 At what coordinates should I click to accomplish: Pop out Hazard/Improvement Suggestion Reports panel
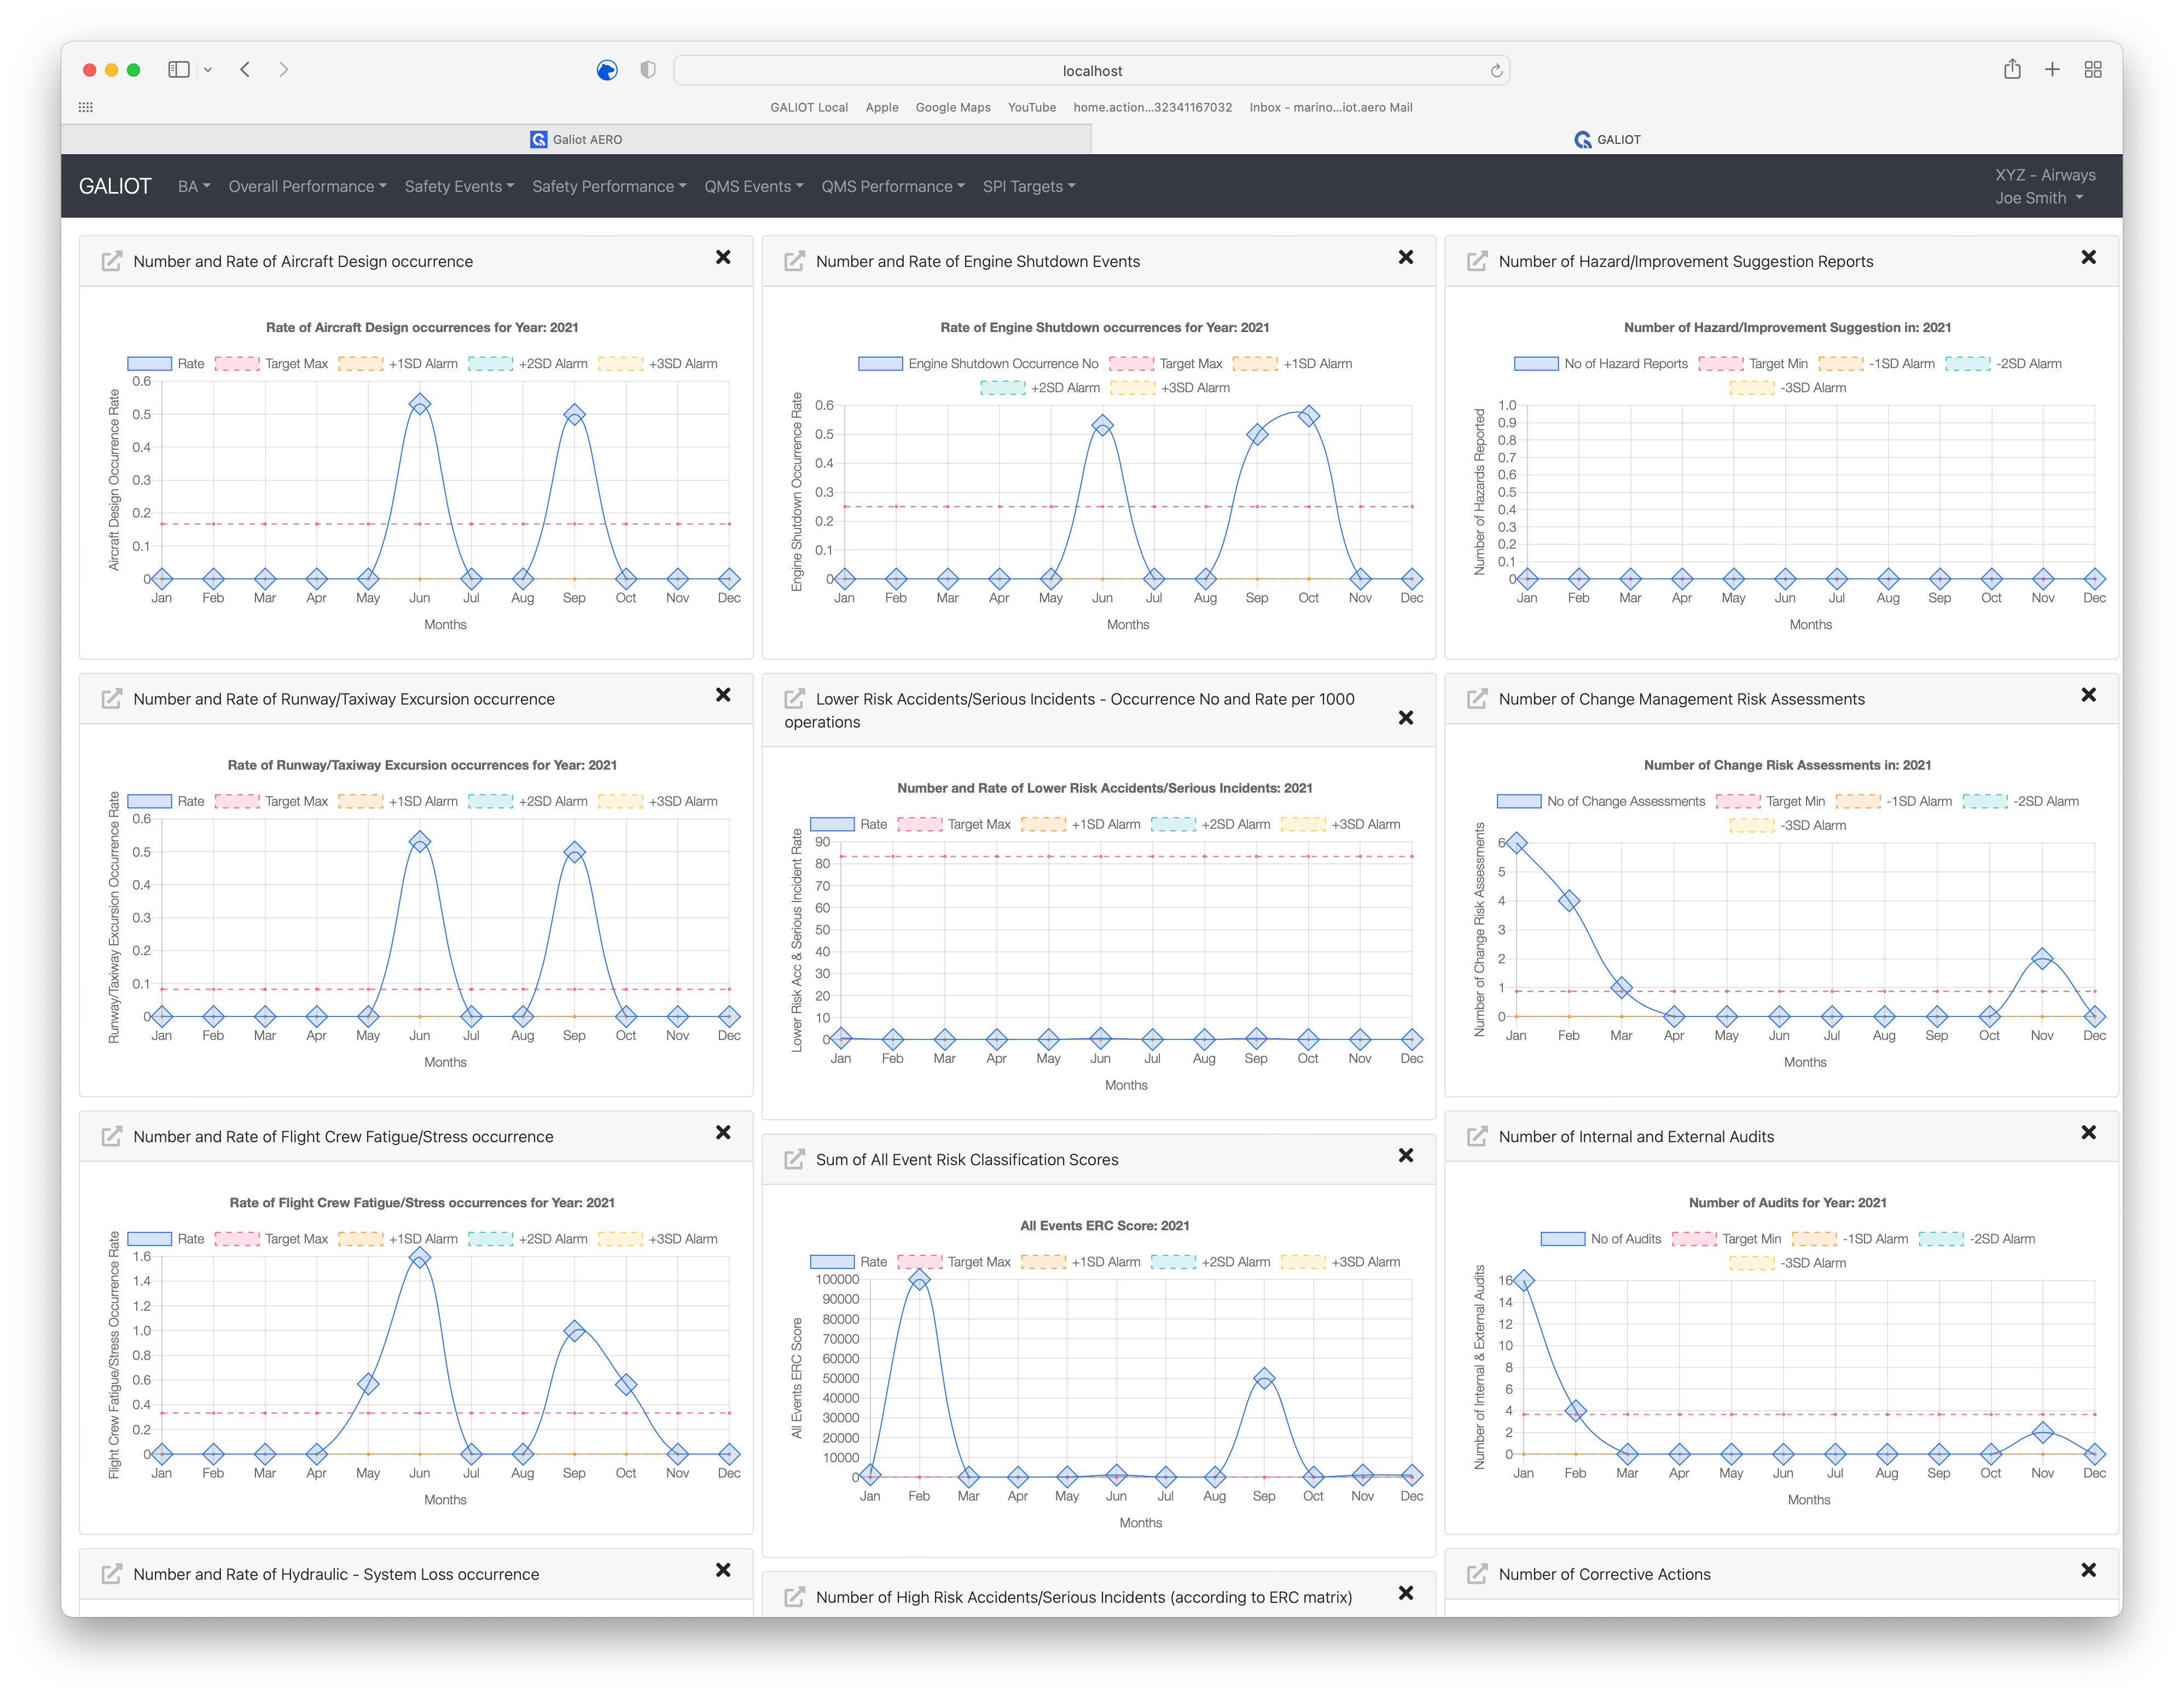pos(1477,261)
